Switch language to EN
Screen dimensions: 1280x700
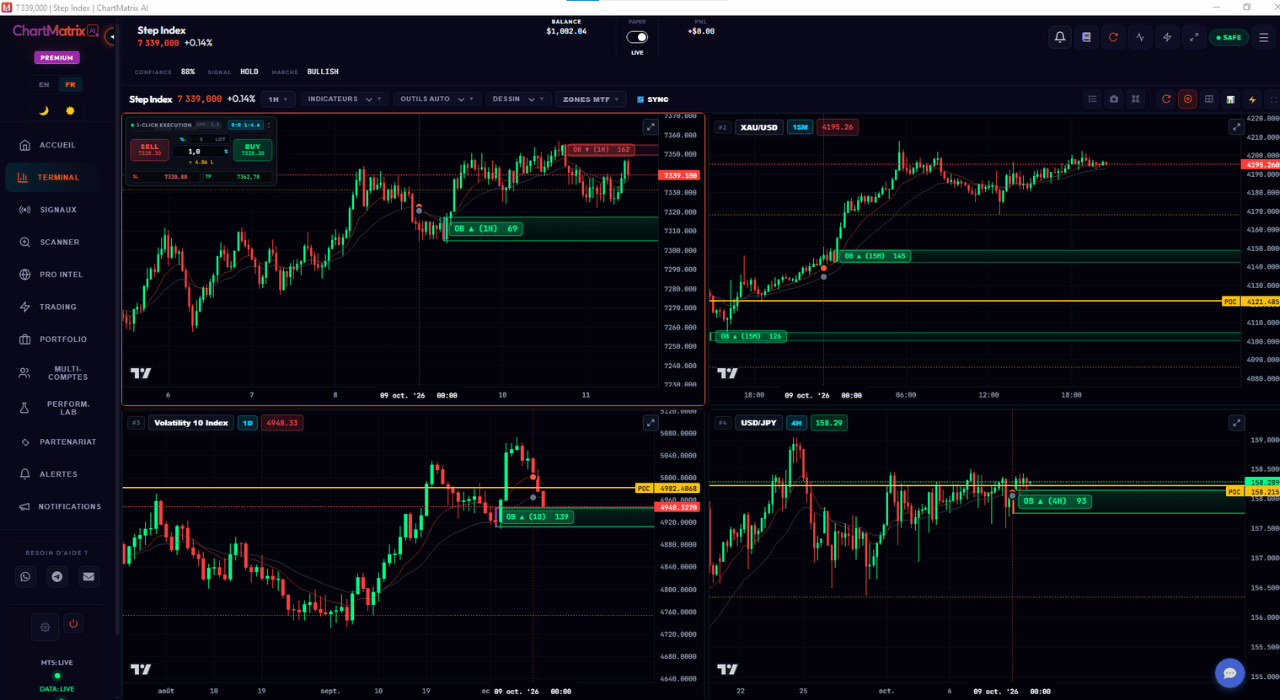point(44,85)
